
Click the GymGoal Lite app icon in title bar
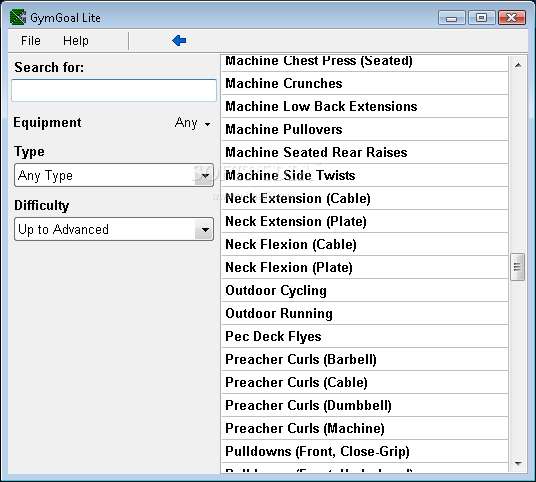click(x=18, y=17)
